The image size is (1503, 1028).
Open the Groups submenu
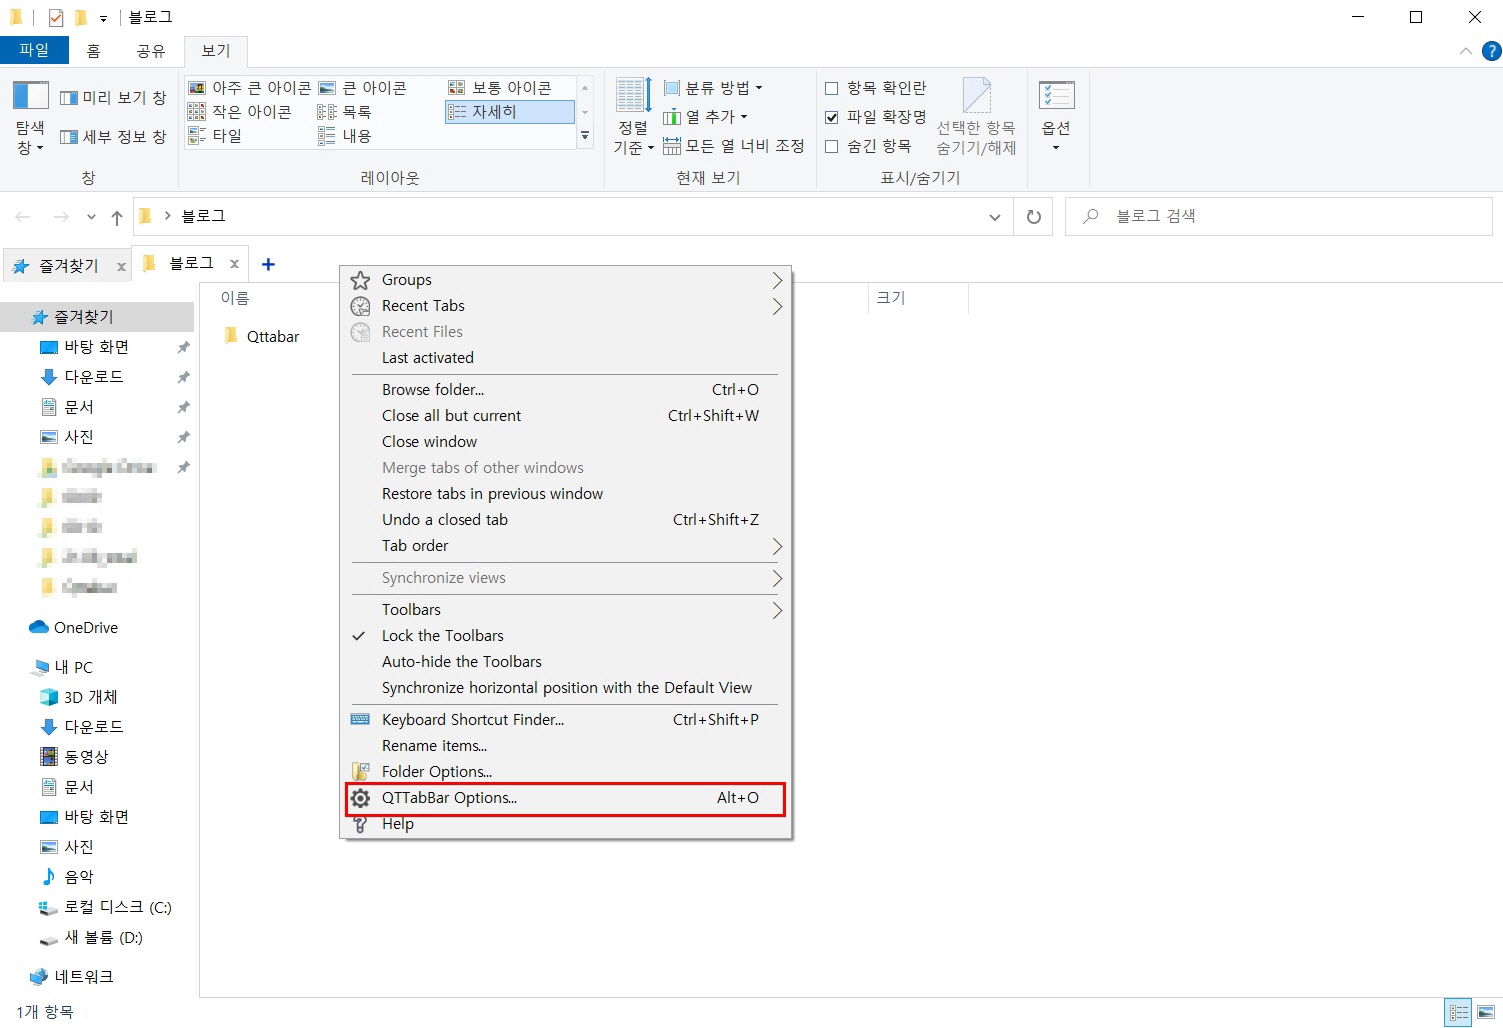point(566,280)
